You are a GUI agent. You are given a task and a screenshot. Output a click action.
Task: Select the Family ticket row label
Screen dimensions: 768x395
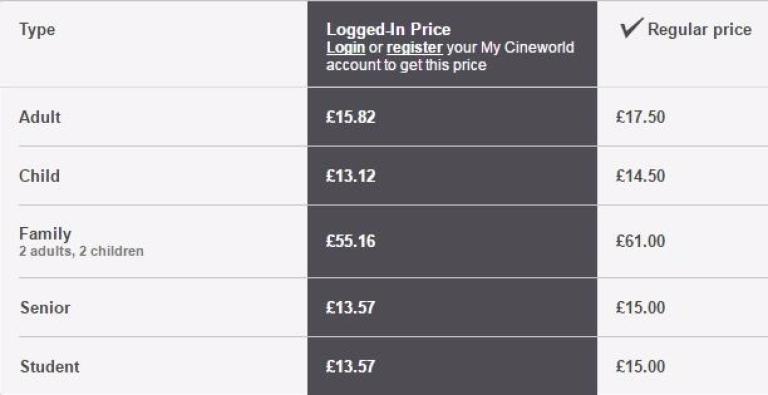[45, 234]
